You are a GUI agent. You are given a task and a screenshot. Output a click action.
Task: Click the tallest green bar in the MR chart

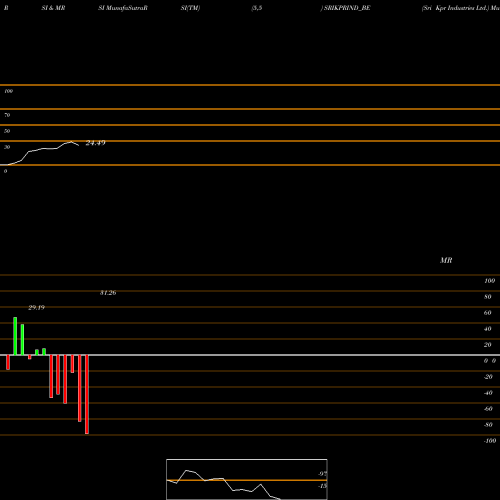point(15,336)
